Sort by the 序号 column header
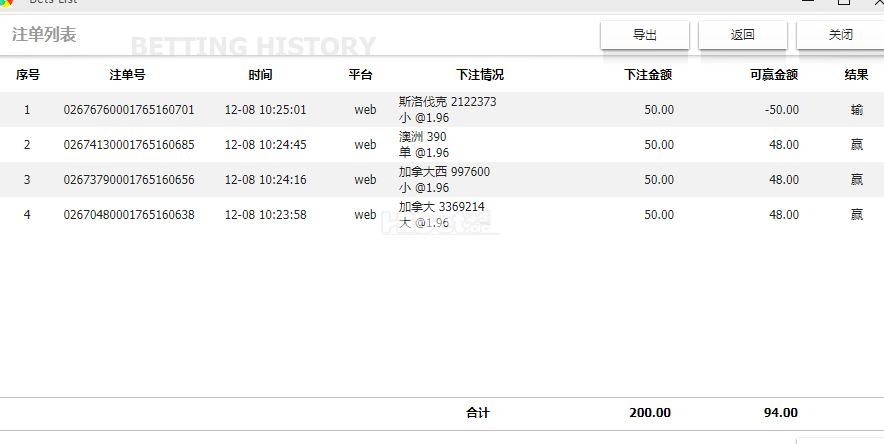This screenshot has width=884, height=444. (x=27, y=75)
